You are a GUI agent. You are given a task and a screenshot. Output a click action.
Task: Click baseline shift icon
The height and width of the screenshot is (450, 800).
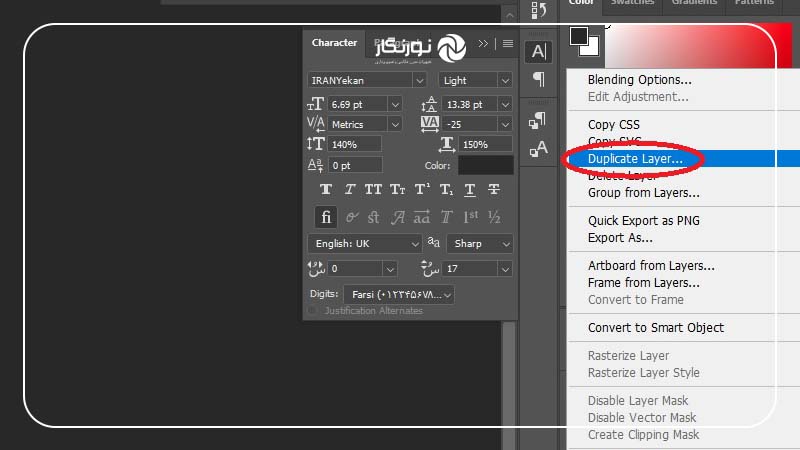[315, 165]
